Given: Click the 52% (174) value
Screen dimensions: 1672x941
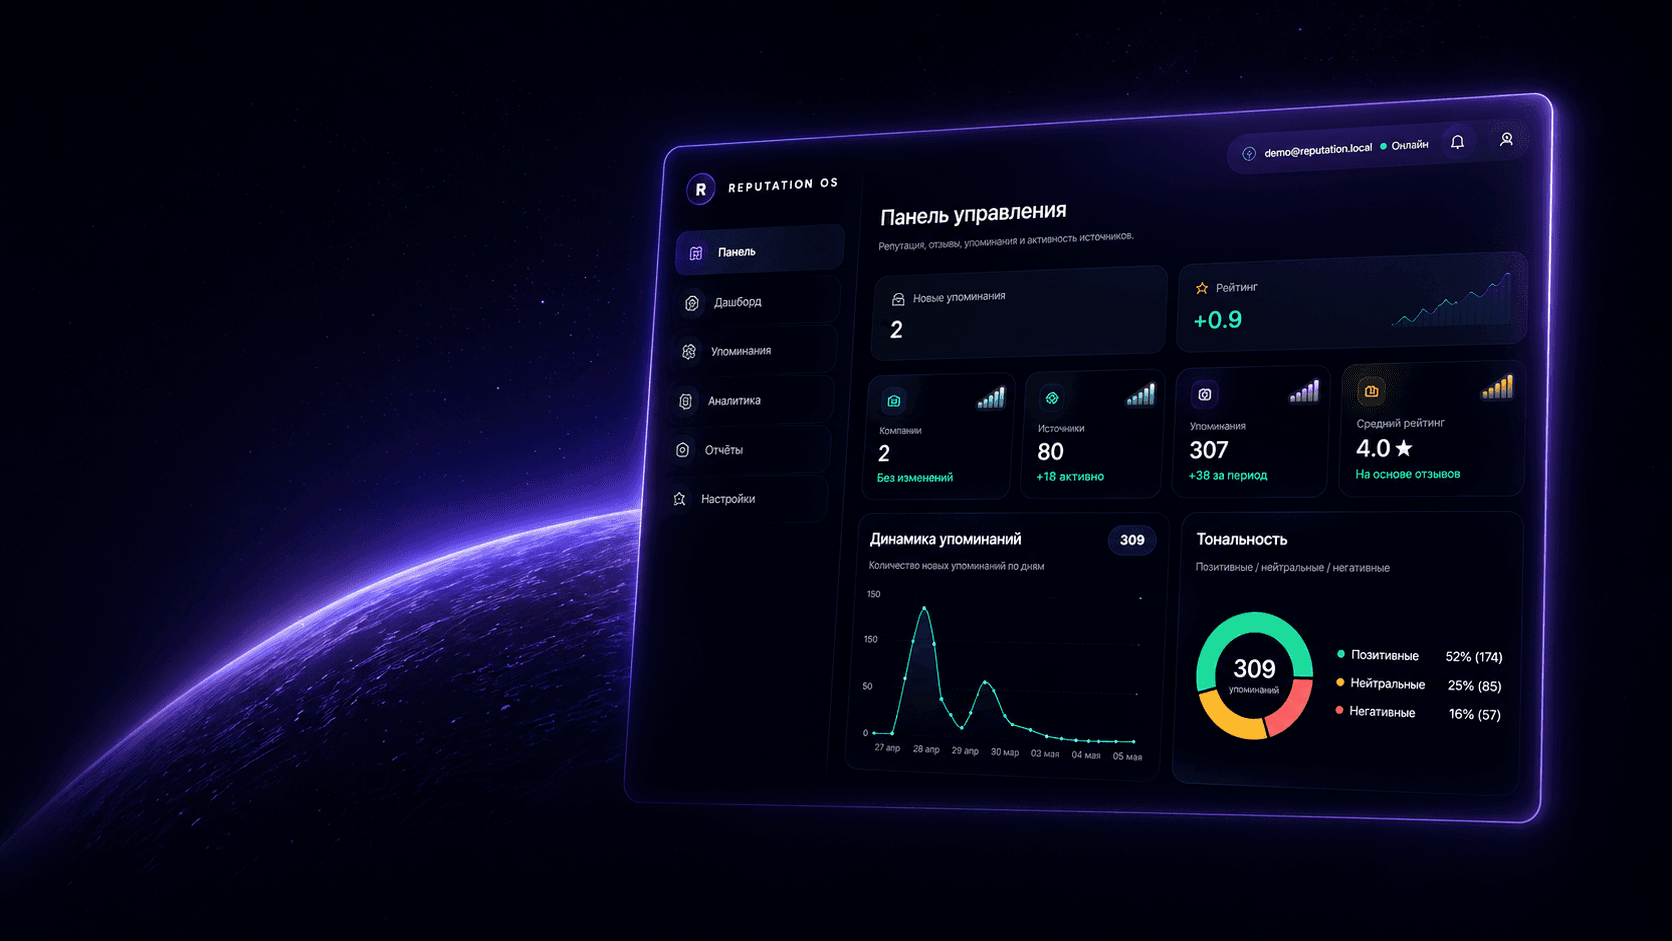Looking at the screenshot, I should point(1474,657).
